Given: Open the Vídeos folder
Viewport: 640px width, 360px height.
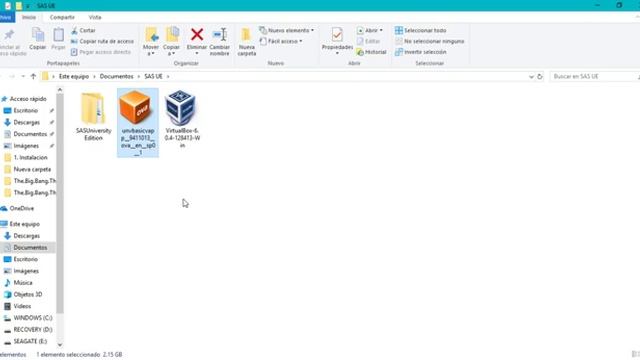Looking at the screenshot, I should coord(22,306).
